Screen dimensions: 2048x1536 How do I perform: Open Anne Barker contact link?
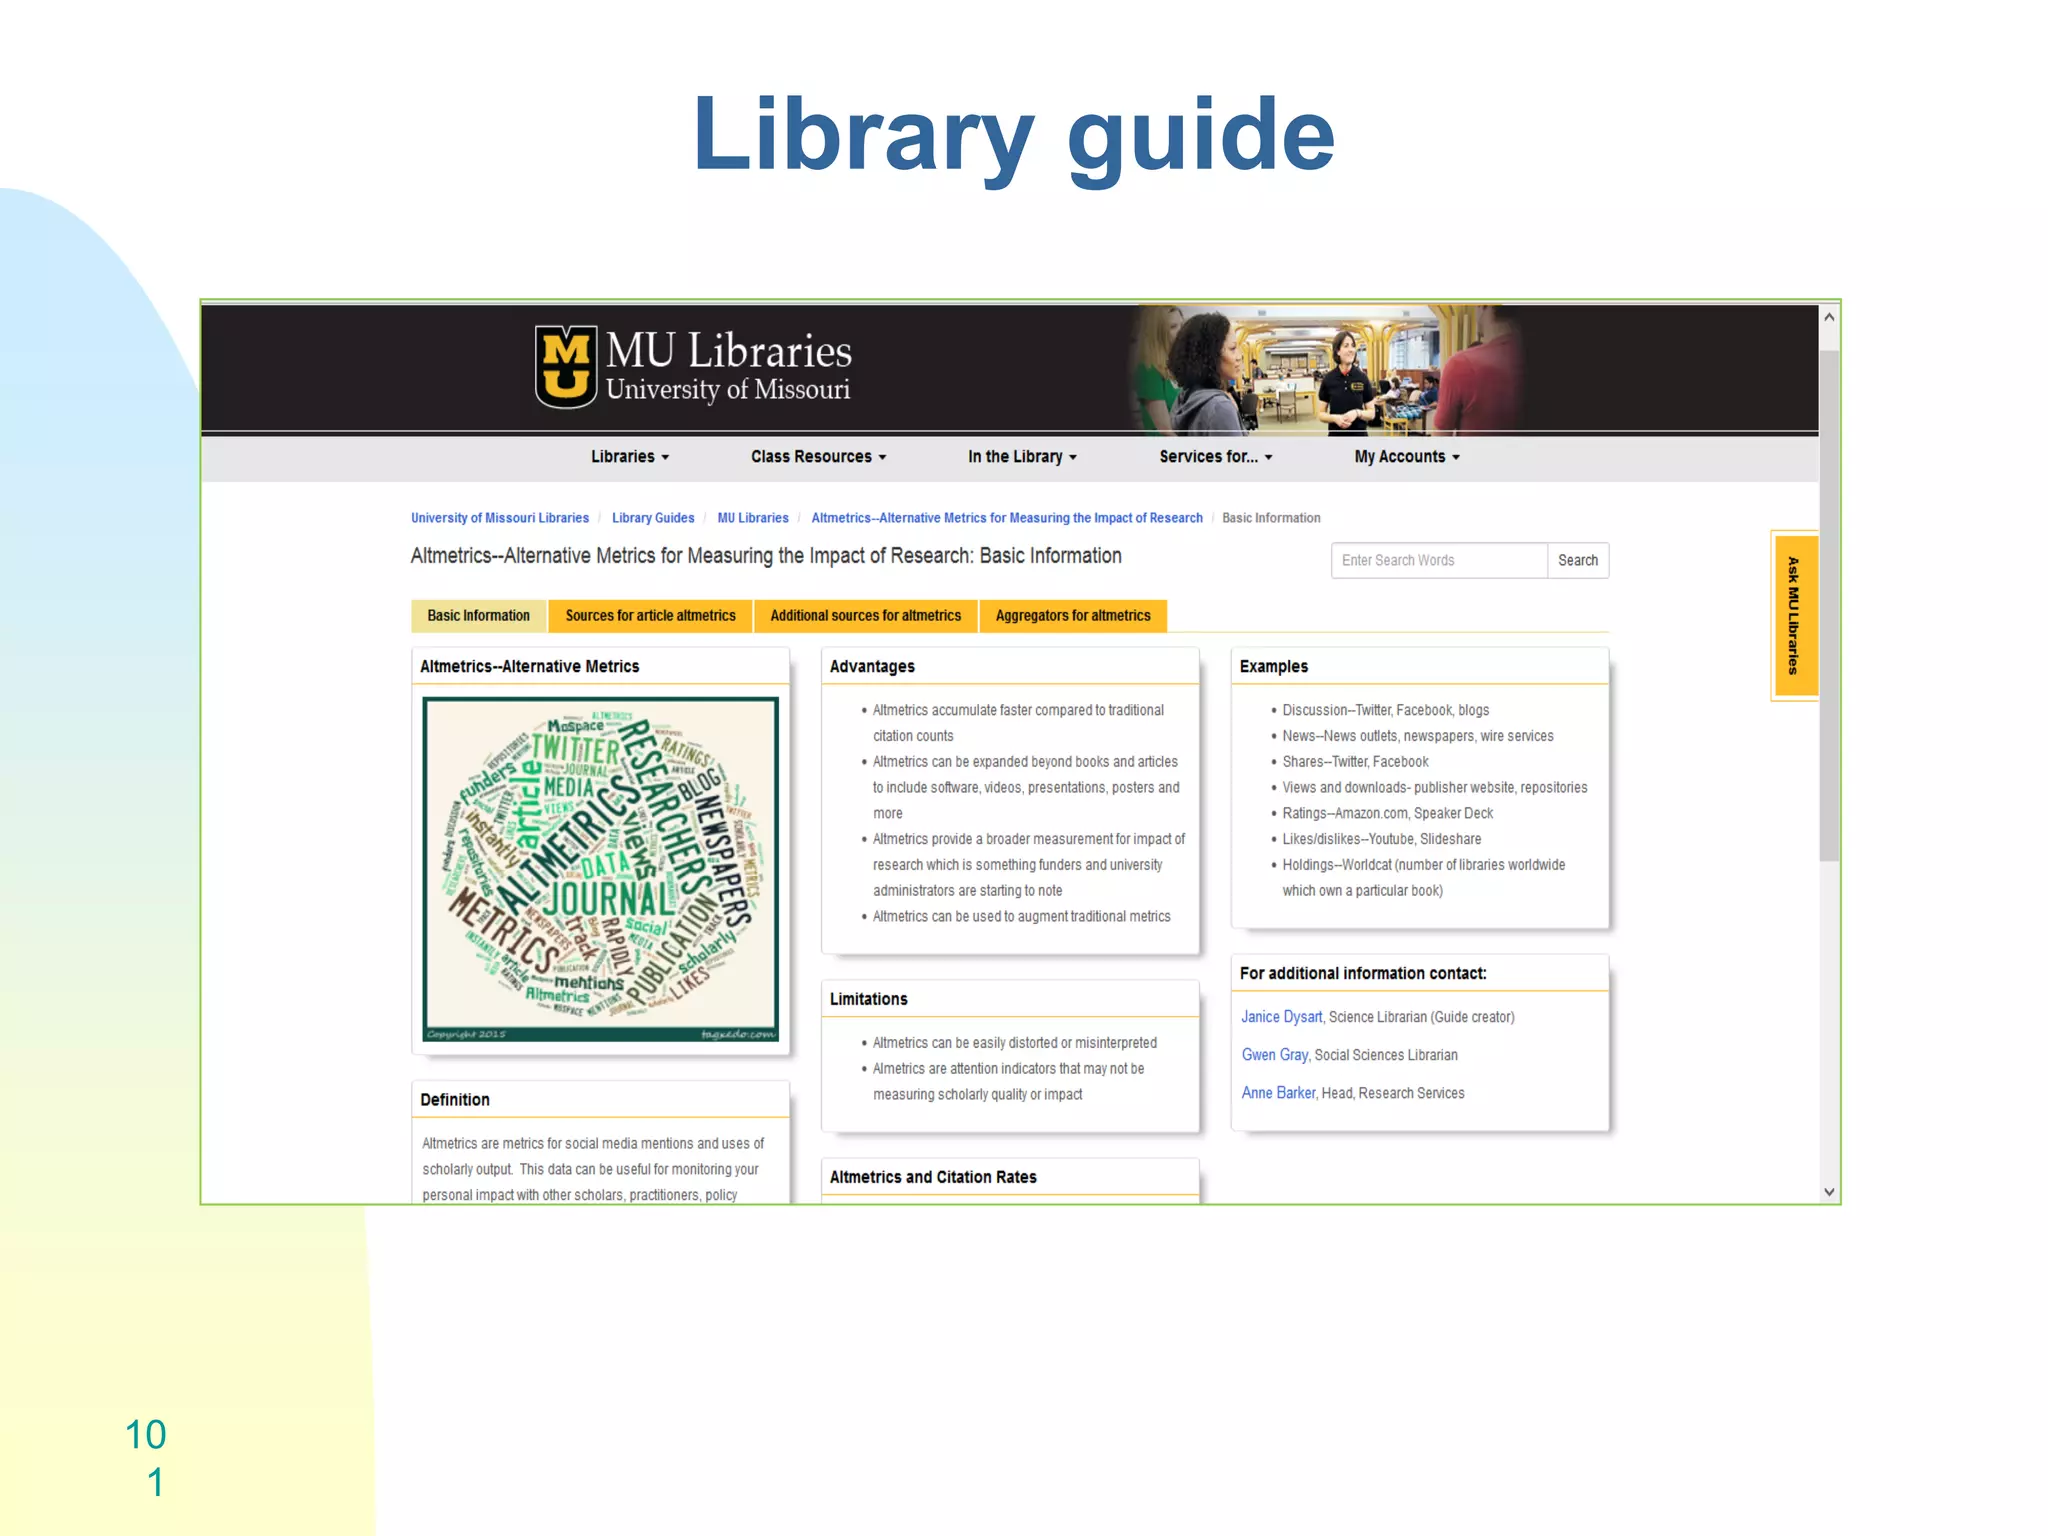click(x=1278, y=1093)
